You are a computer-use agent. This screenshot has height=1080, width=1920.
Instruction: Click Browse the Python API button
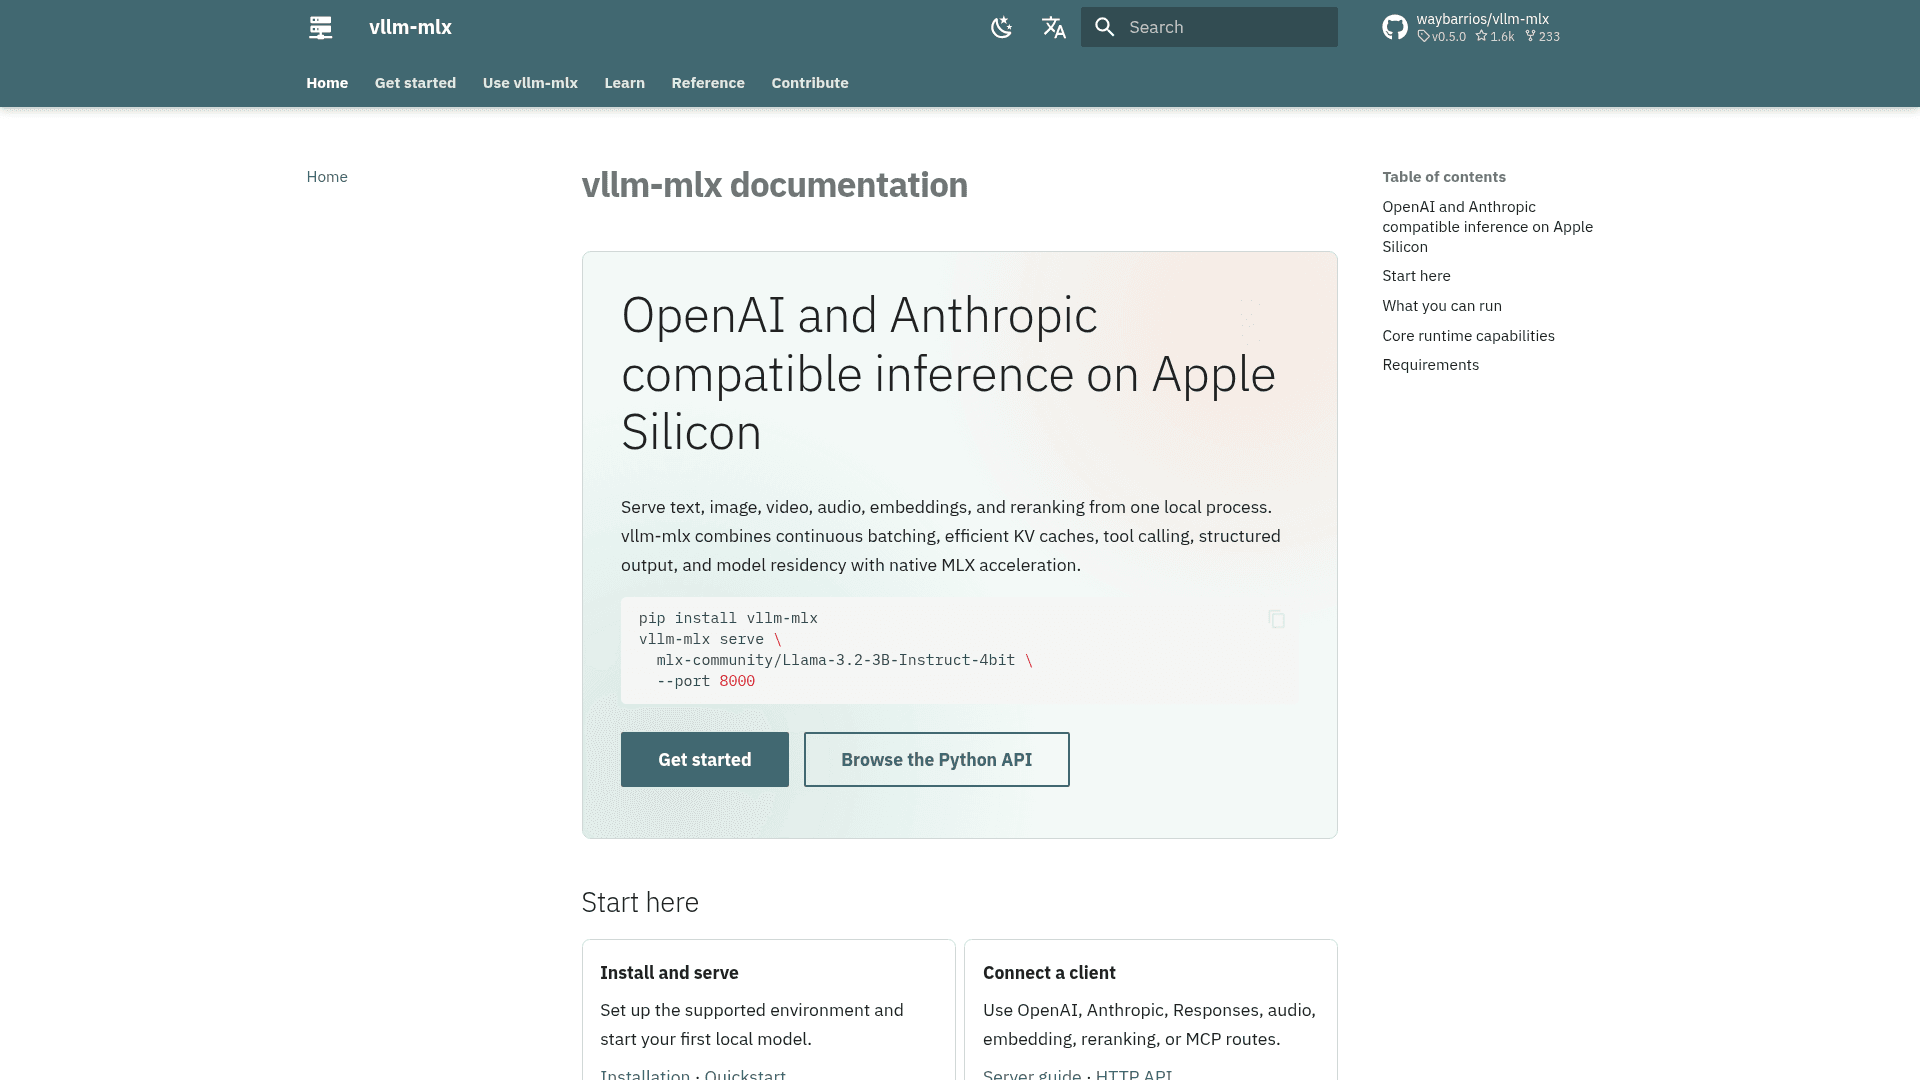pyautogui.click(x=937, y=759)
